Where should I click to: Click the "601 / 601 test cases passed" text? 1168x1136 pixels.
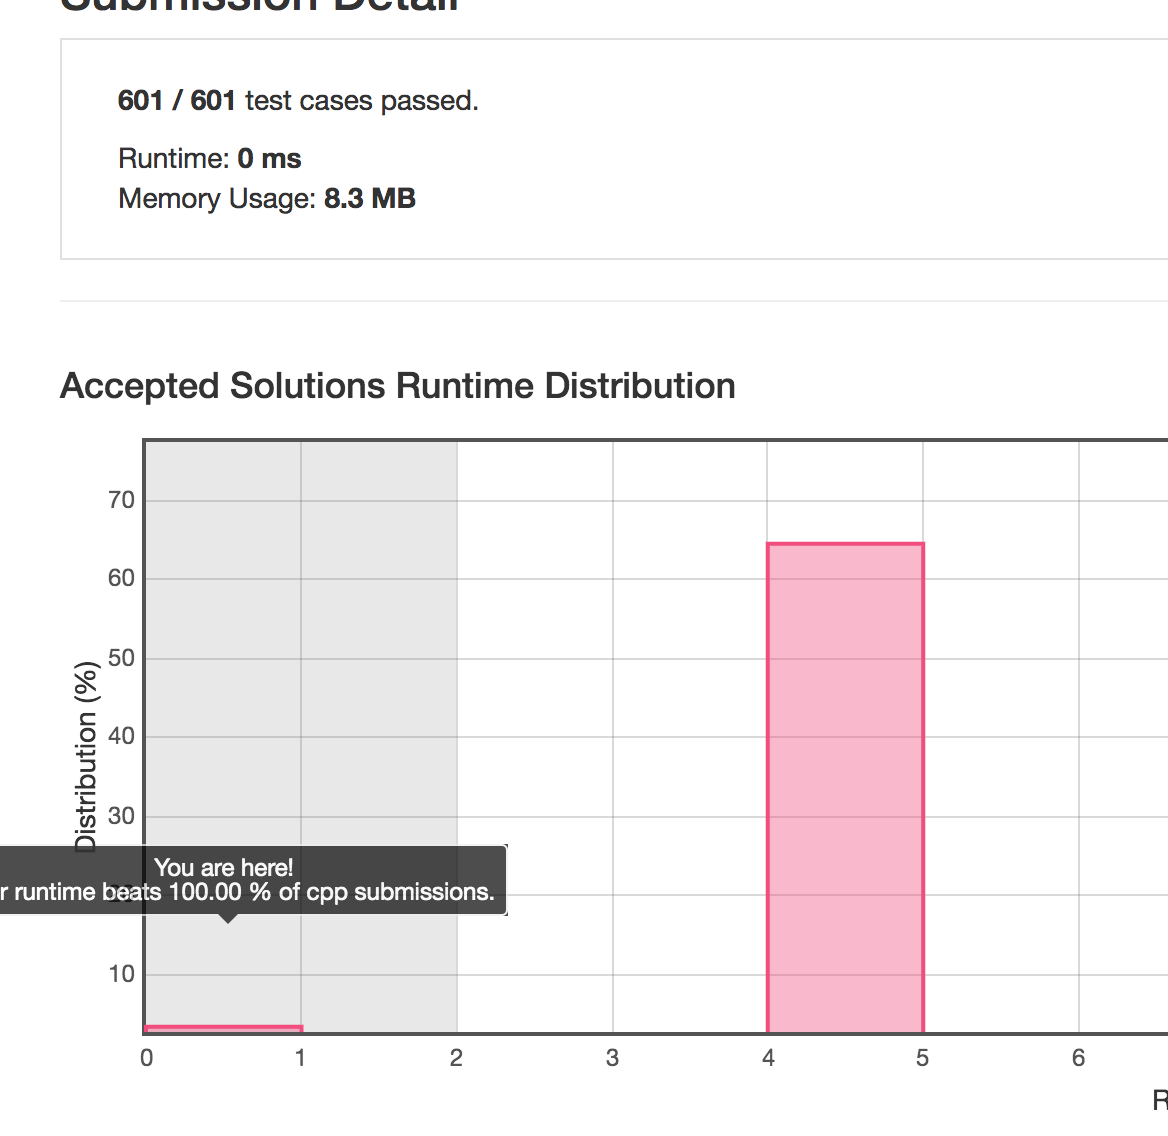point(298,101)
